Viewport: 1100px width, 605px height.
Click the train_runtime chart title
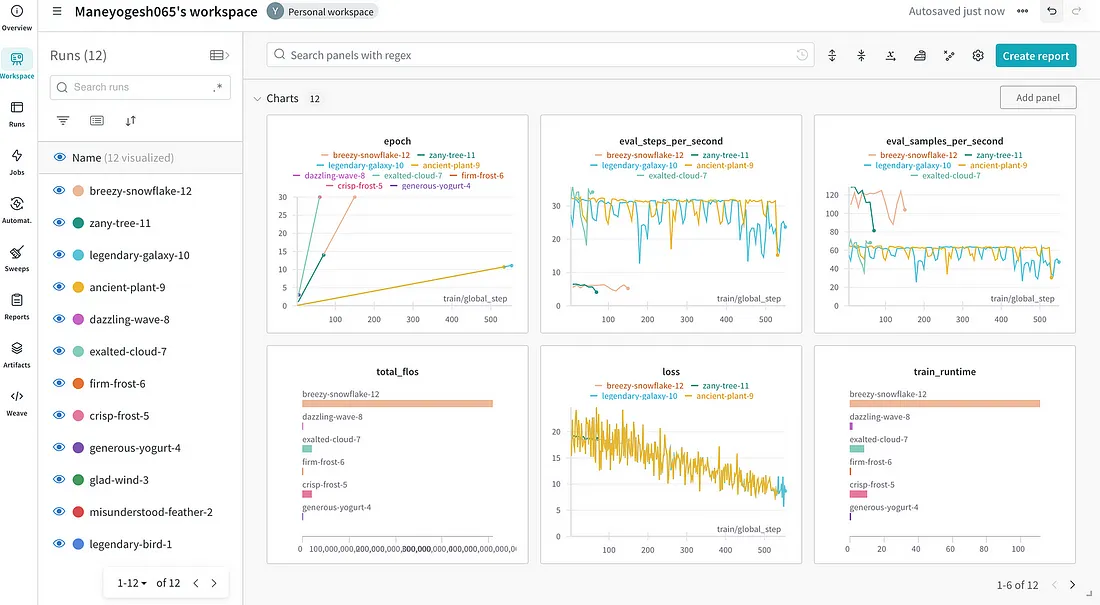click(944, 372)
